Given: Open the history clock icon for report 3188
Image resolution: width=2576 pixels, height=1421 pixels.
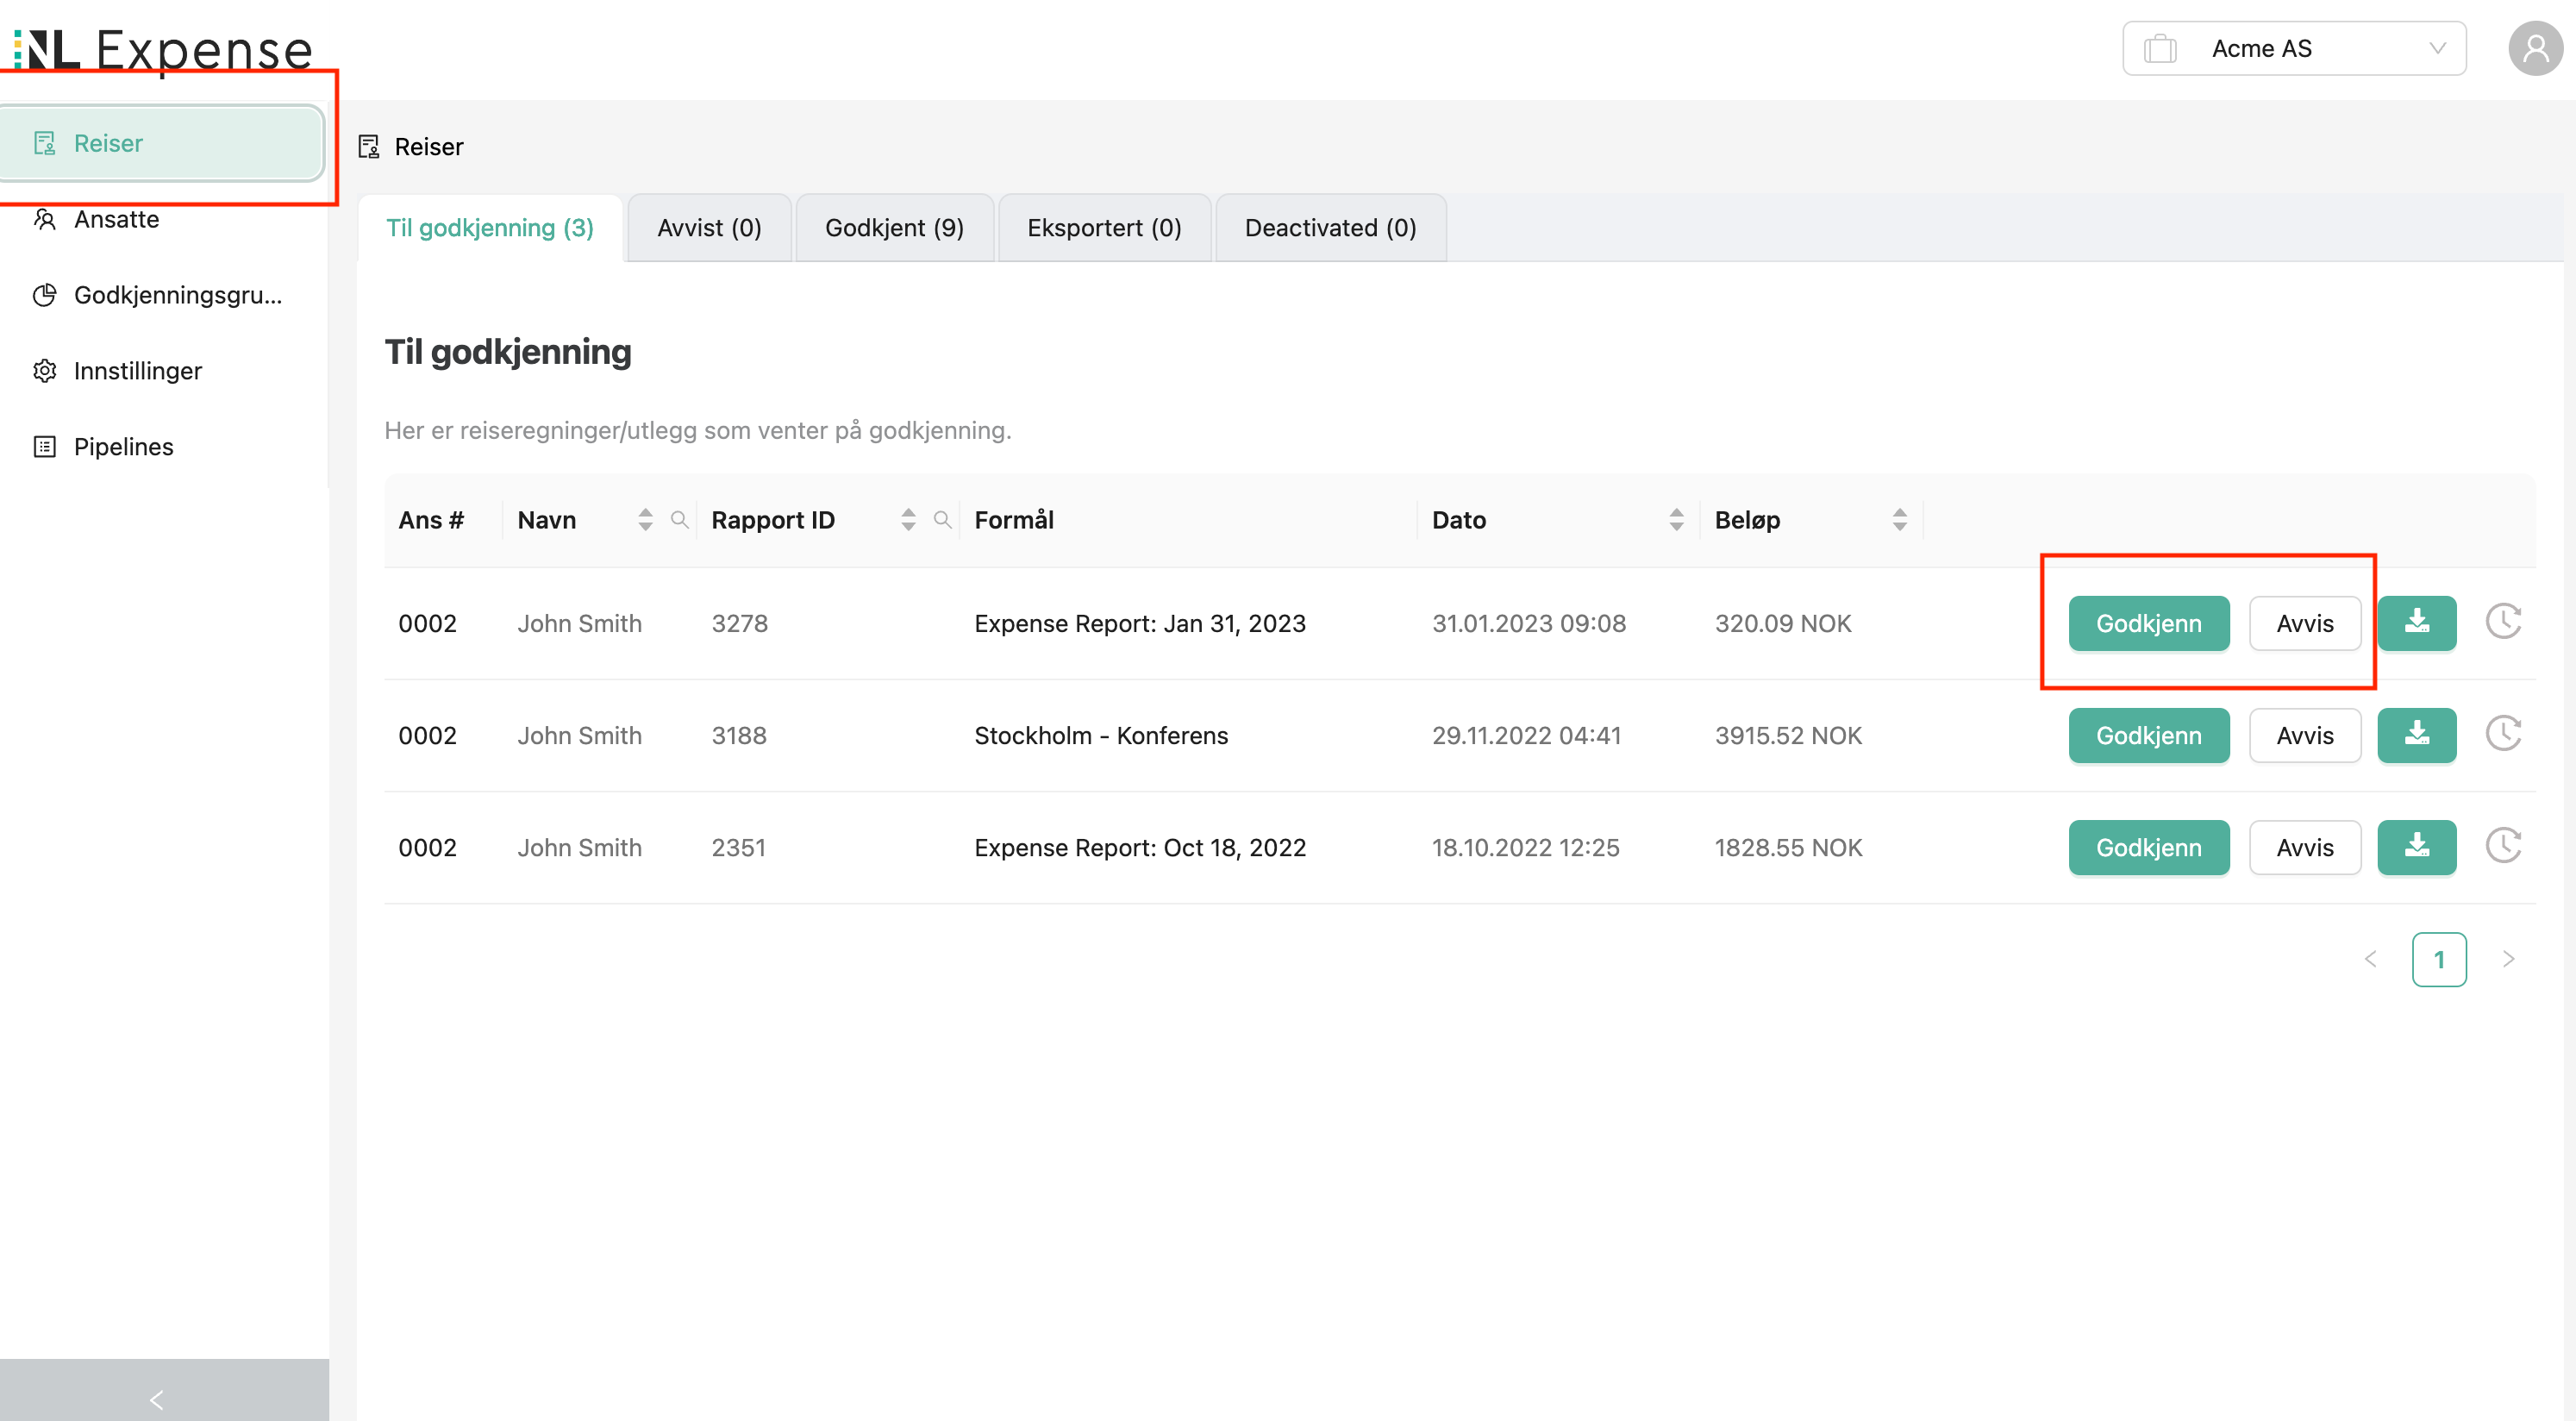Looking at the screenshot, I should click(x=2503, y=735).
